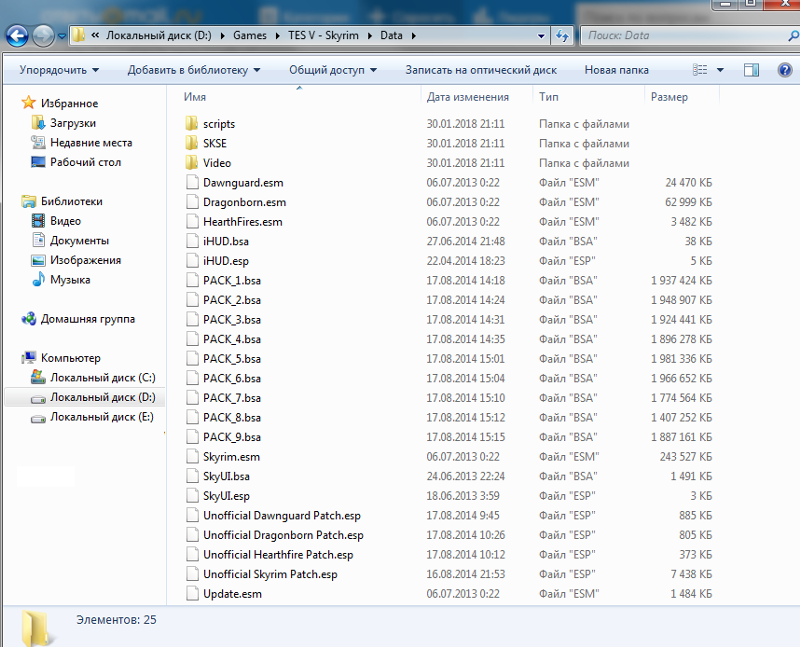Click the date '24.06.2013 22:24'
The width and height of the screenshot is (800, 647).
(465, 476)
